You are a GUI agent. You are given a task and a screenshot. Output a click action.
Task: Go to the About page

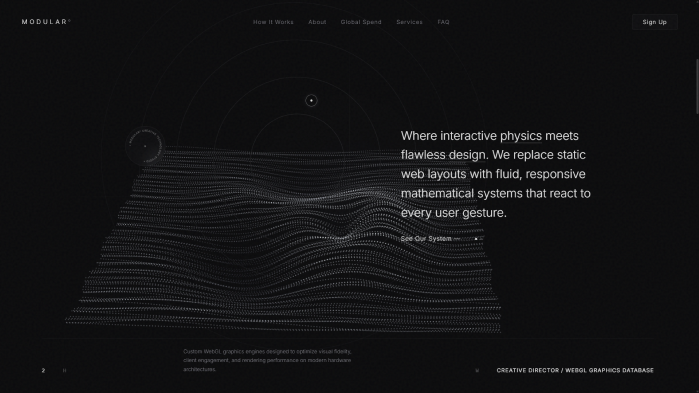[317, 22]
